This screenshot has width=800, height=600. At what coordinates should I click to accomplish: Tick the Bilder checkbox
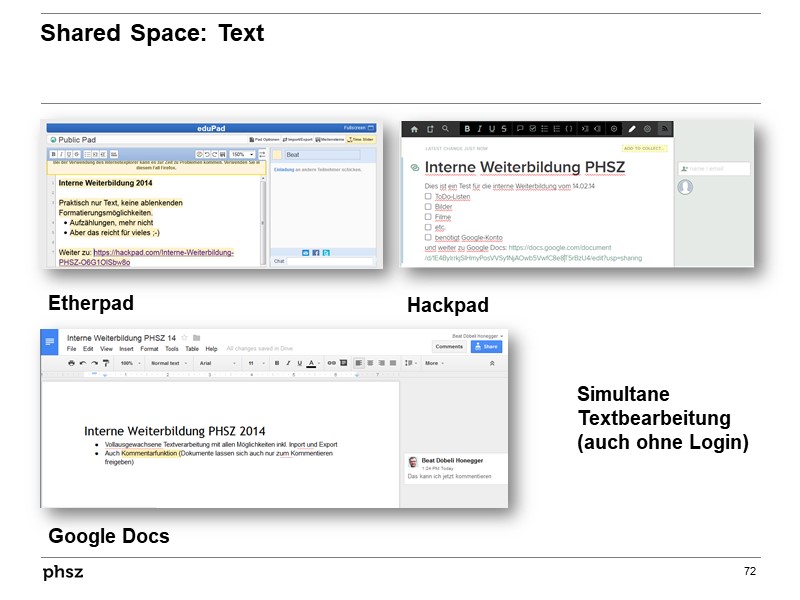[x=426, y=207]
